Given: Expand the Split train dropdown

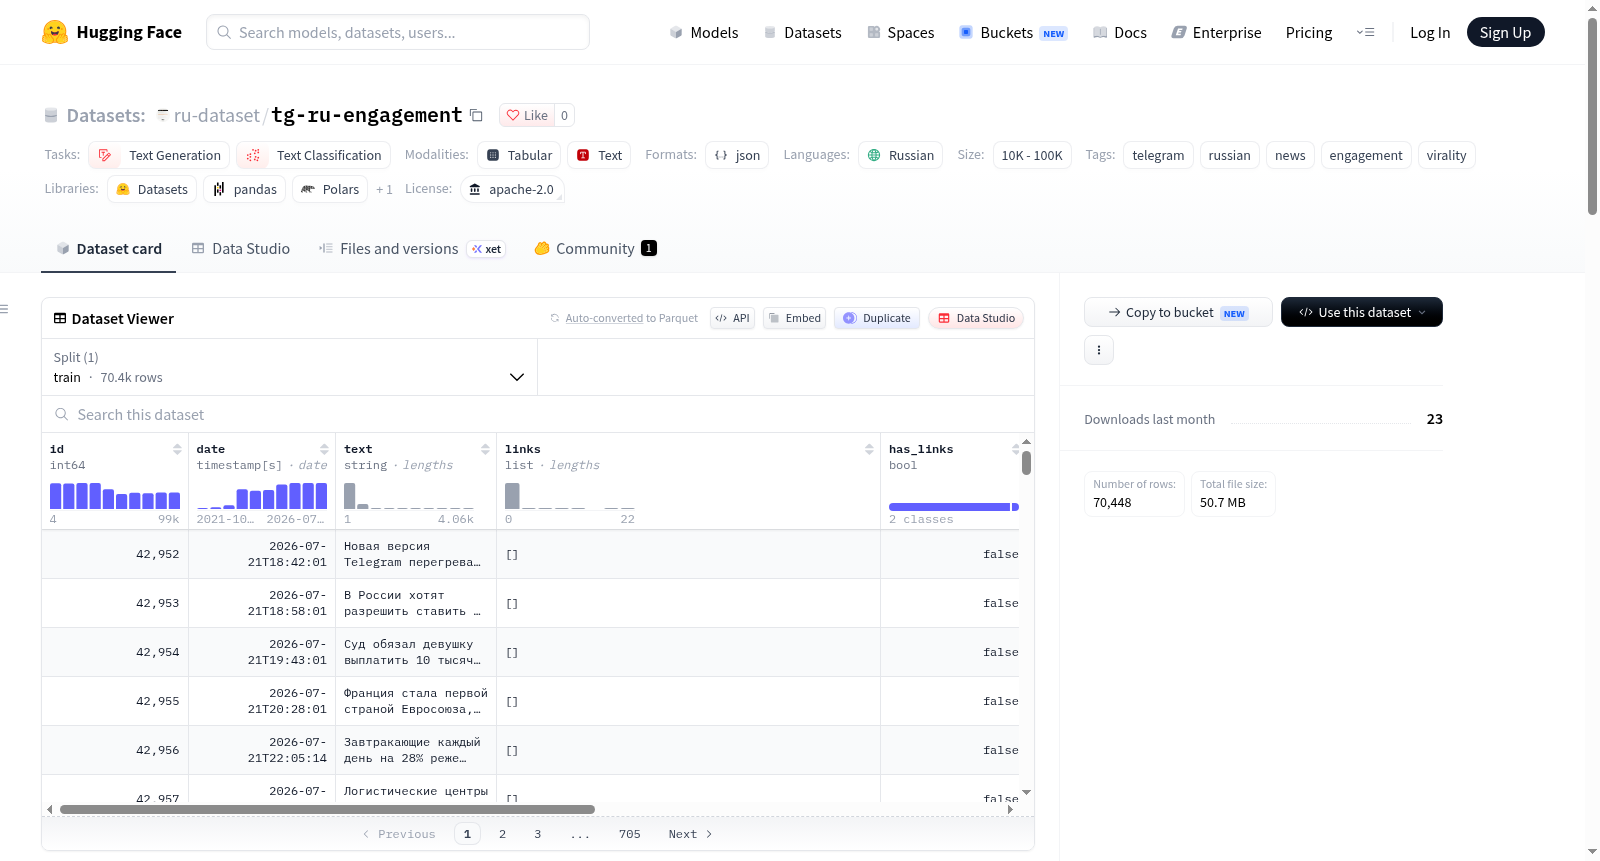Looking at the screenshot, I should coord(289,367).
